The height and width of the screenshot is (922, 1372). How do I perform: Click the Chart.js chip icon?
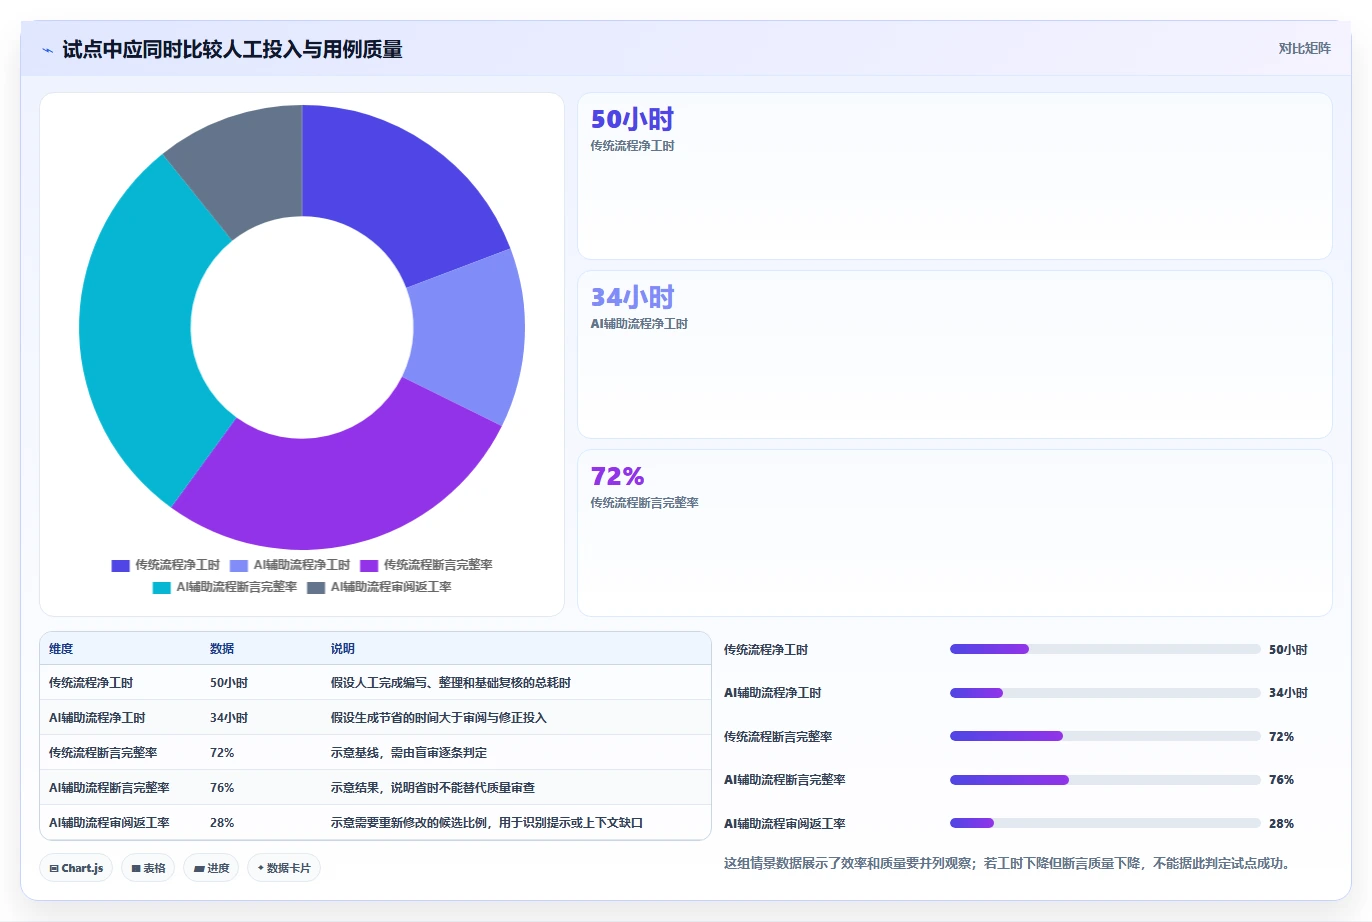54,869
